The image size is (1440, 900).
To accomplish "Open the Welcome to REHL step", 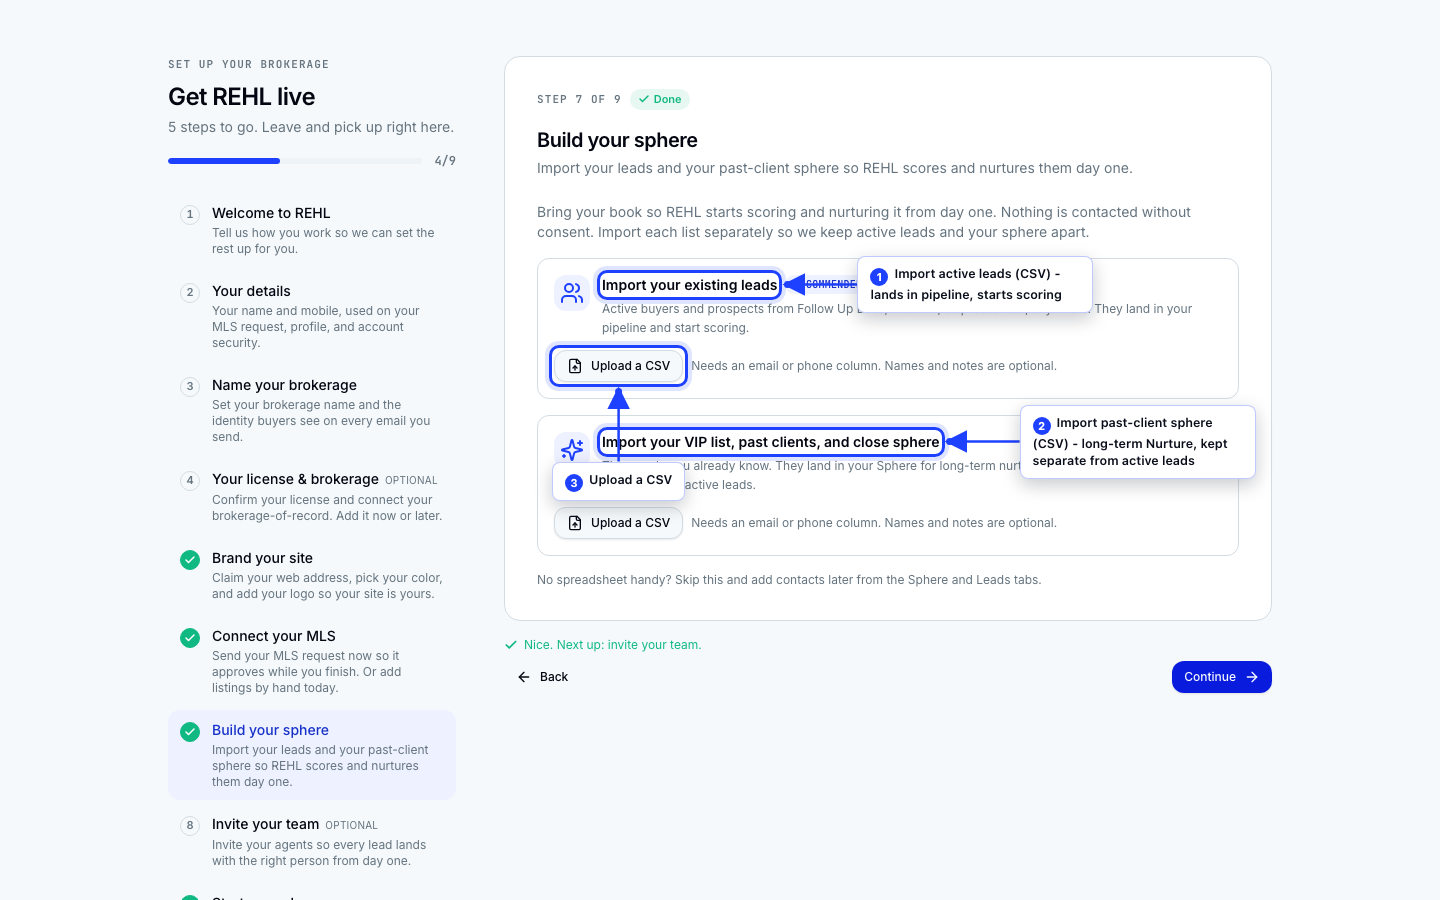I will click(x=312, y=230).
